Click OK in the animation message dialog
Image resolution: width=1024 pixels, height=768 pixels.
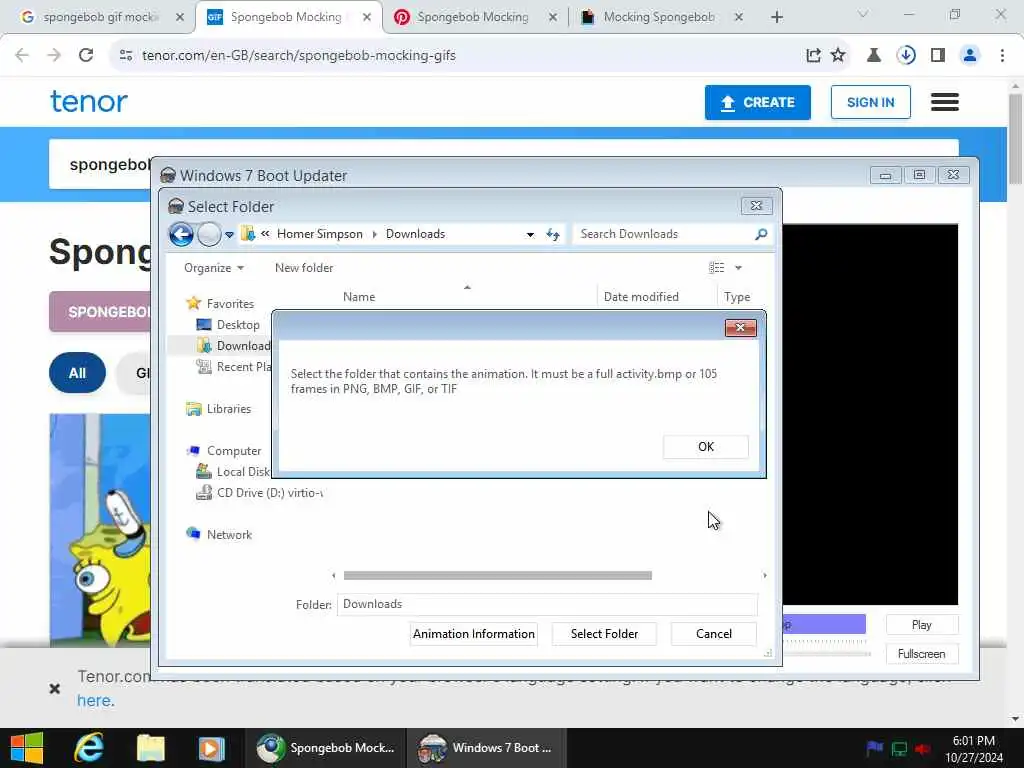[x=705, y=447]
